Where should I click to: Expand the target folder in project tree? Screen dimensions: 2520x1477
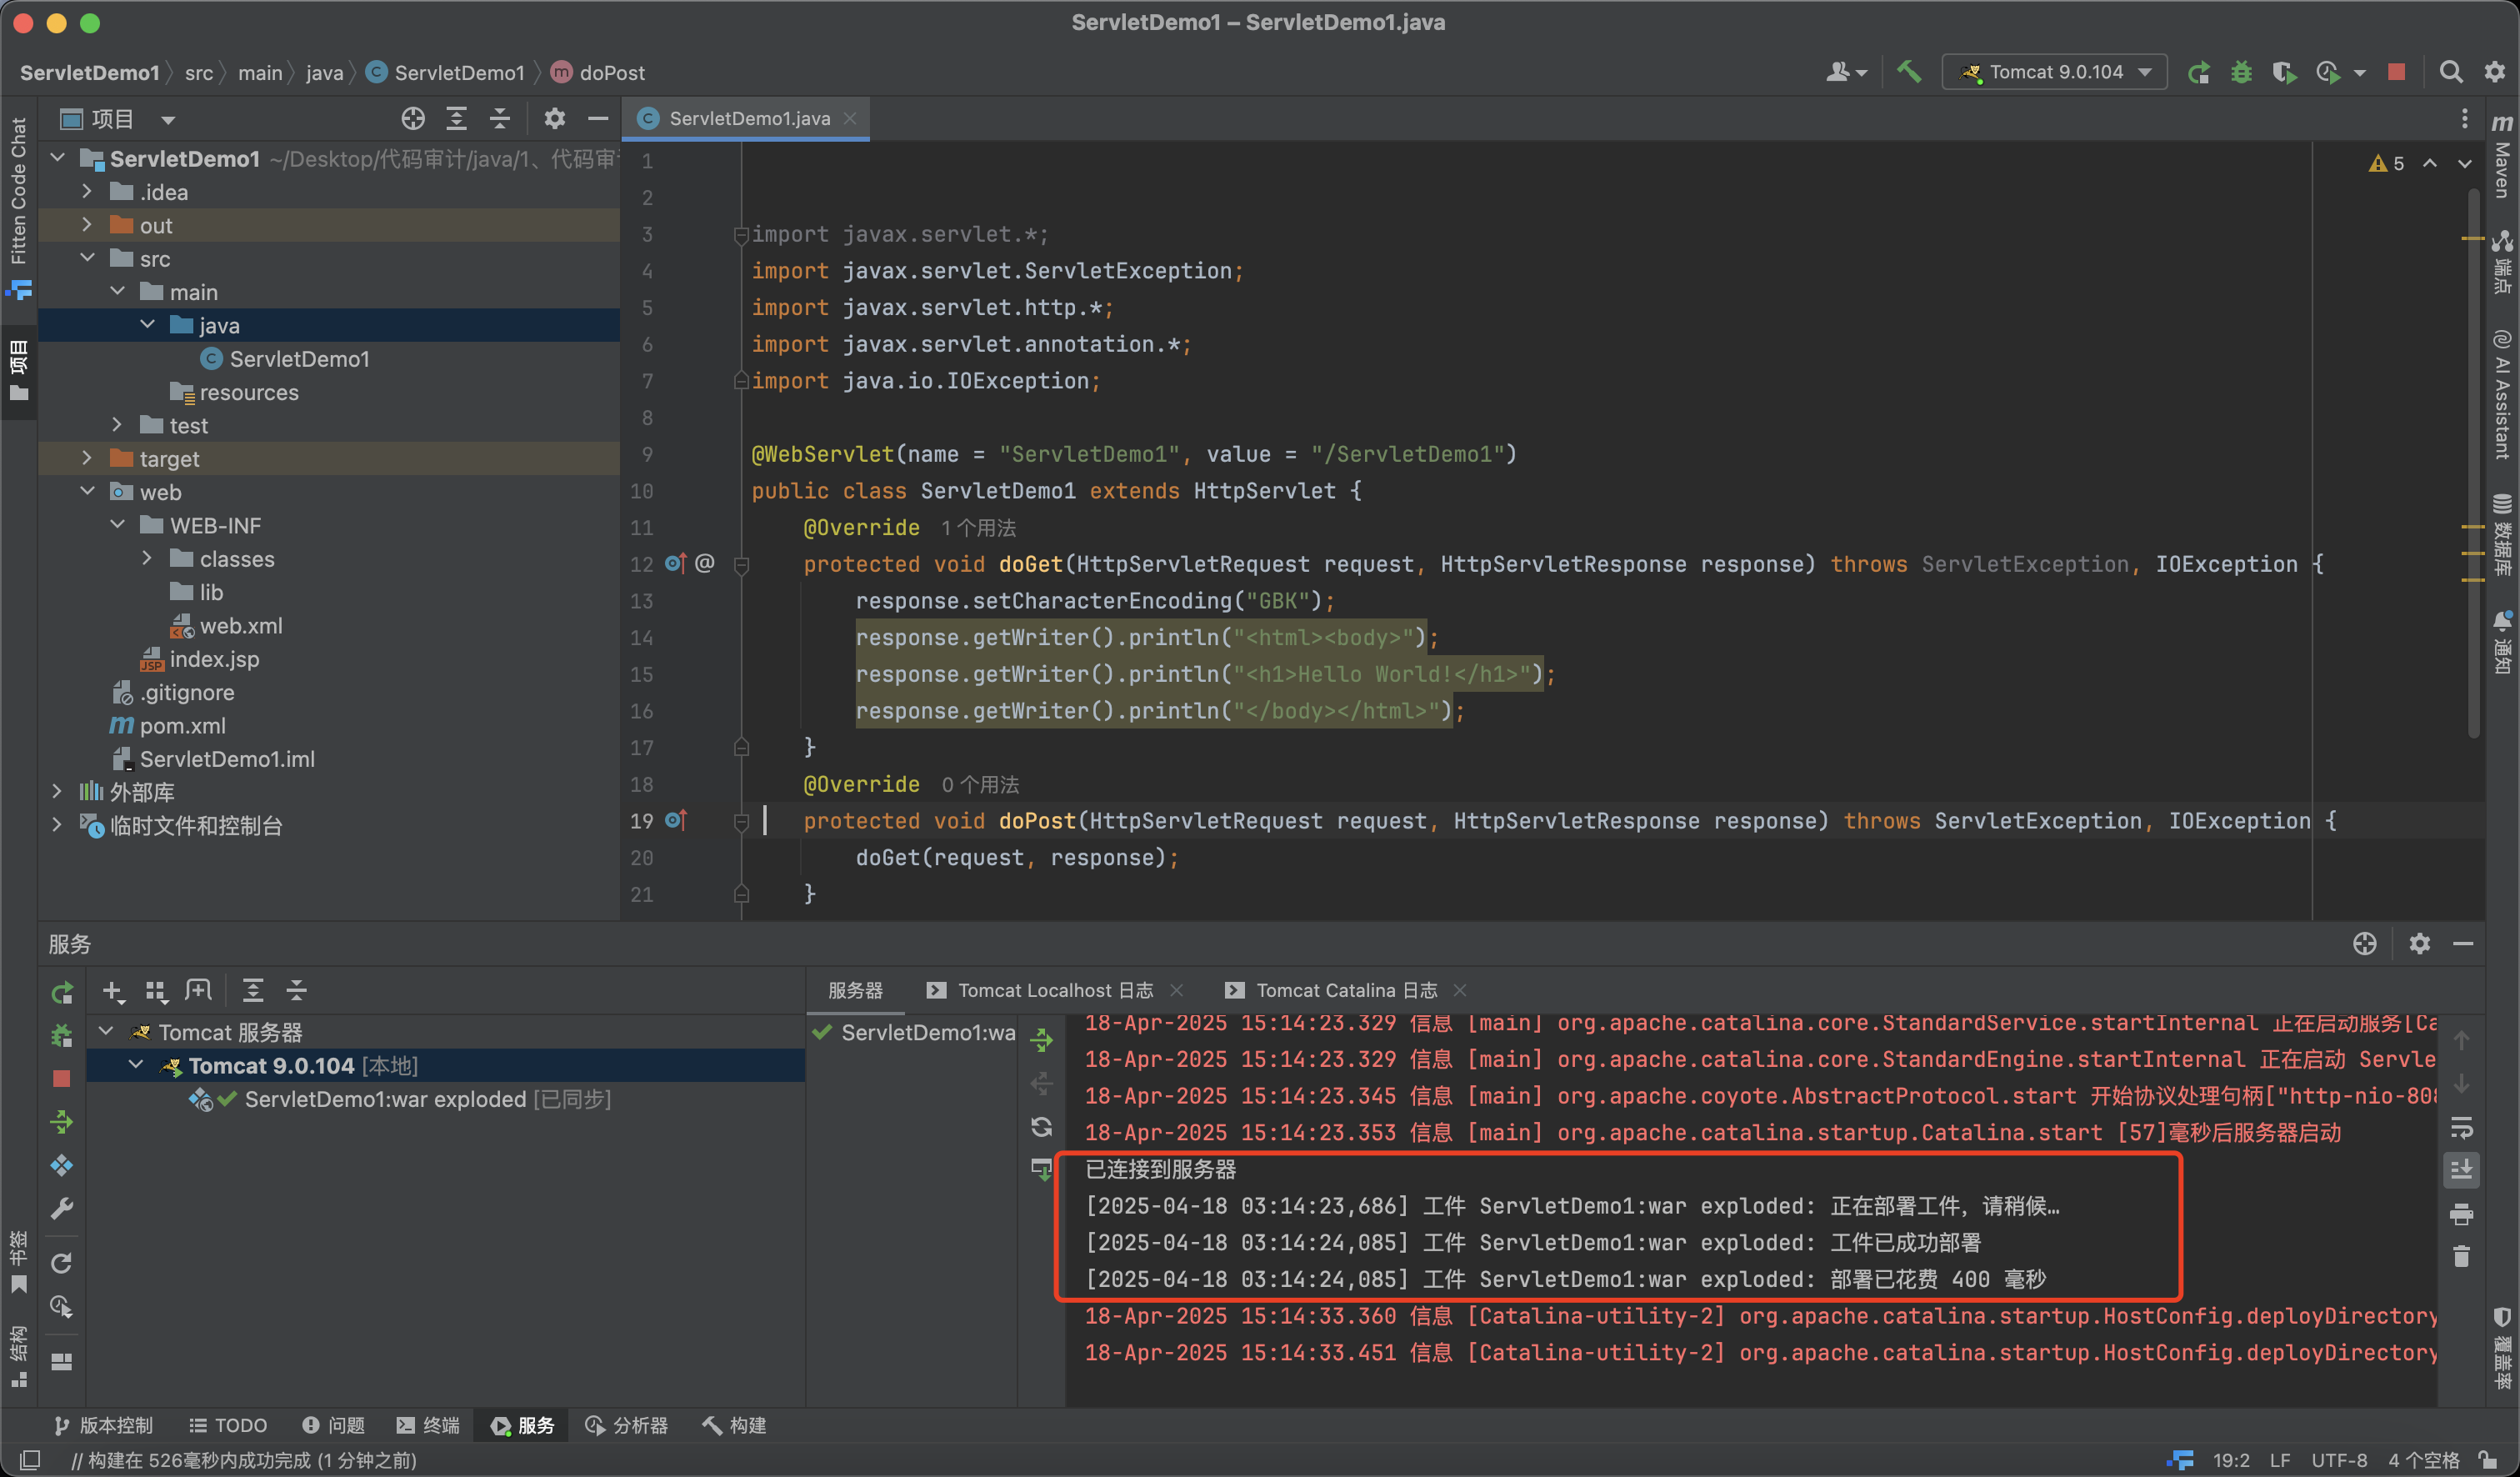(x=87, y=459)
